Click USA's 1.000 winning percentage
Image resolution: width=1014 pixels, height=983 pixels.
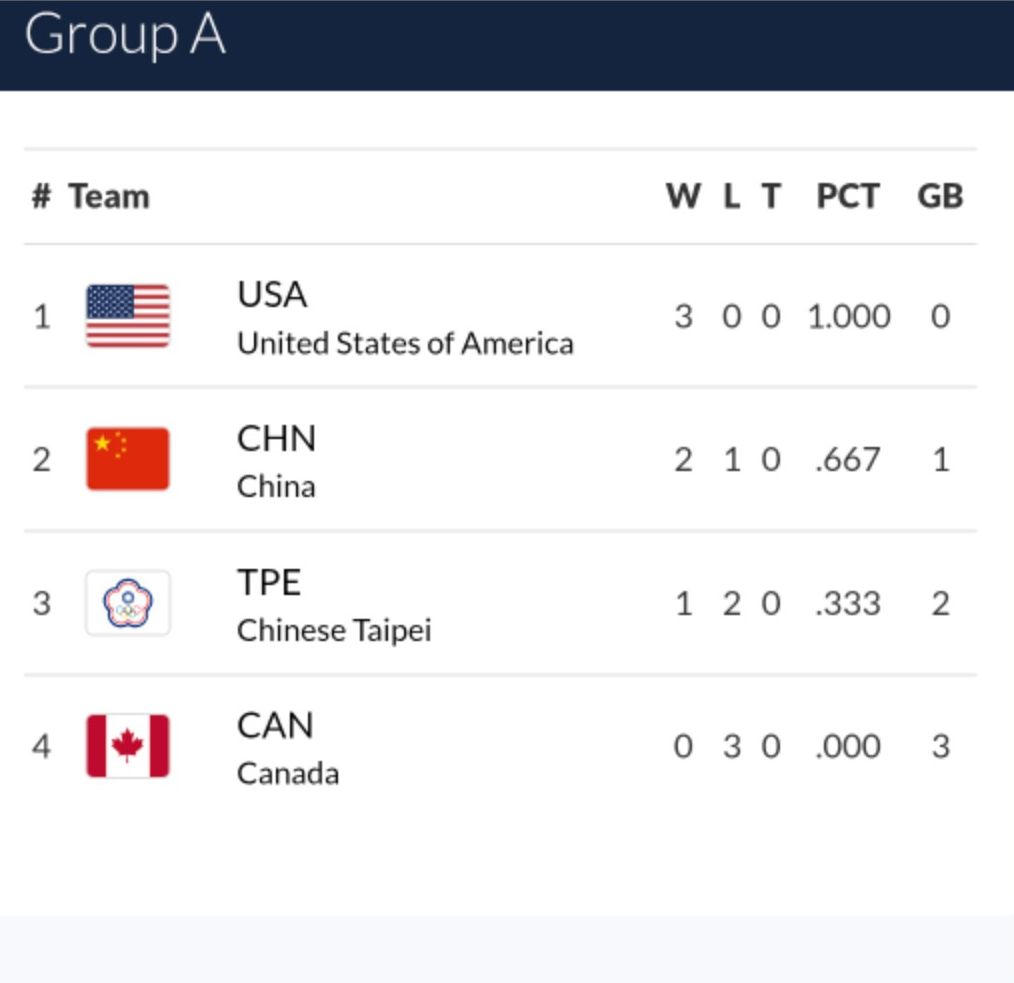pos(848,317)
